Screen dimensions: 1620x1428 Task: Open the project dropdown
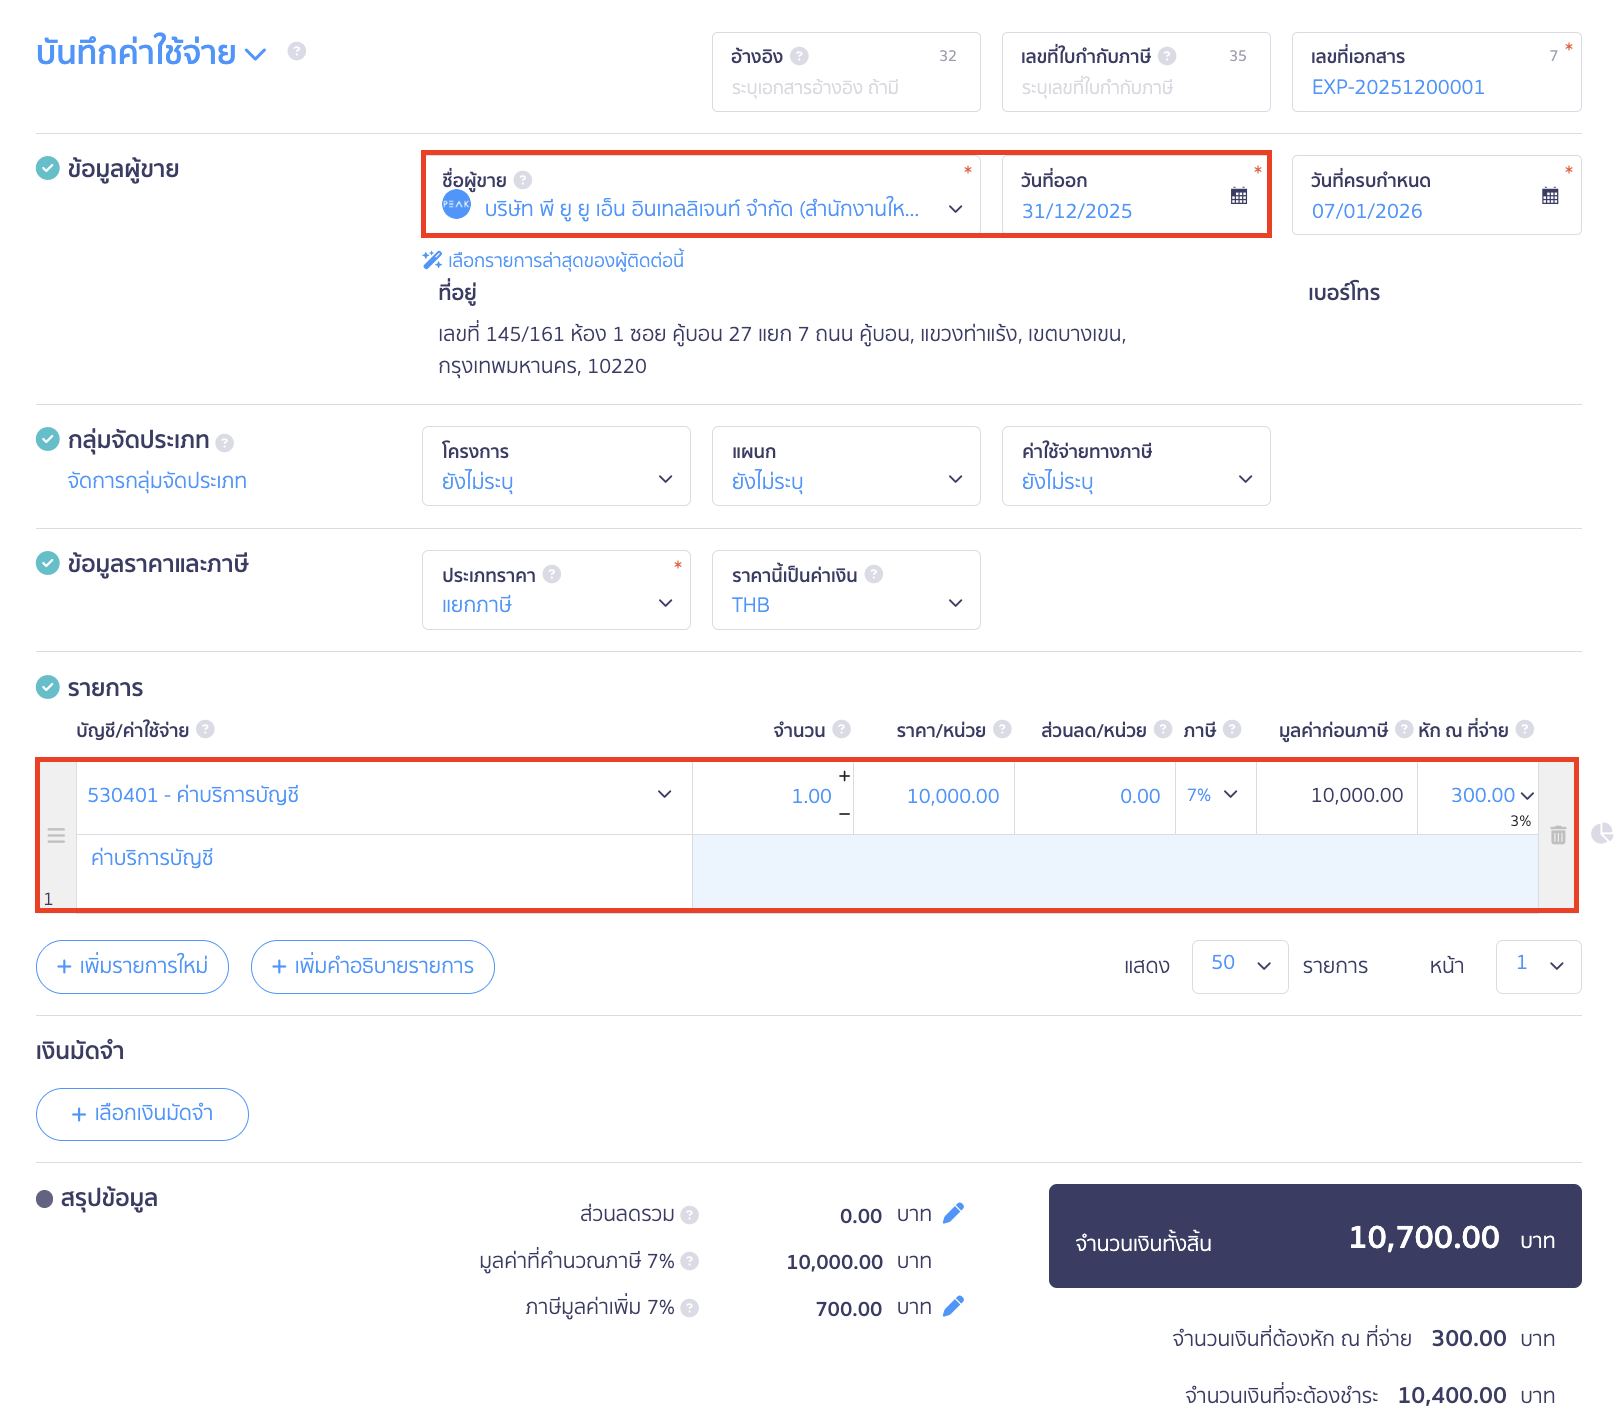point(556,466)
